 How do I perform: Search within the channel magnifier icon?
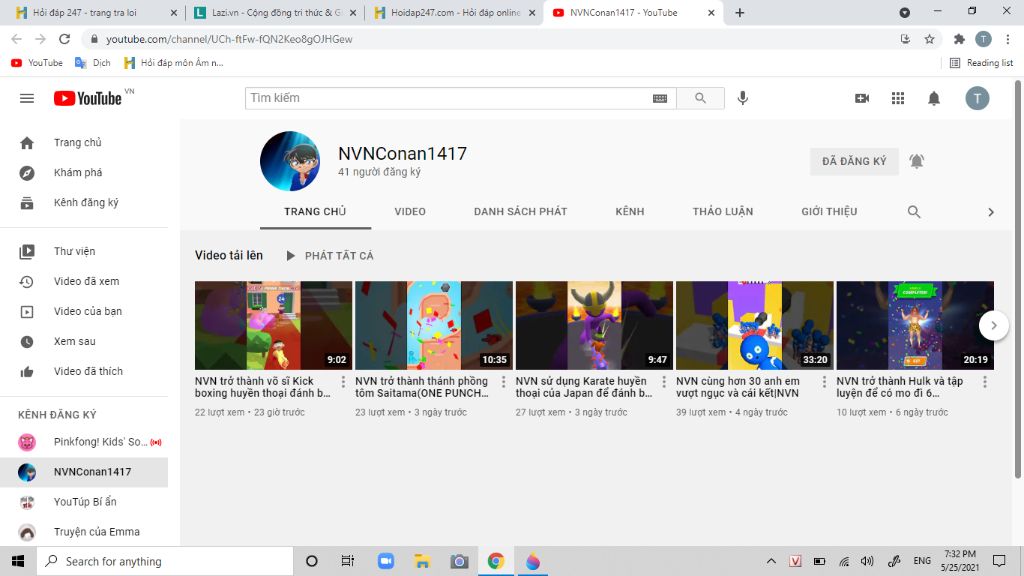pos(914,212)
